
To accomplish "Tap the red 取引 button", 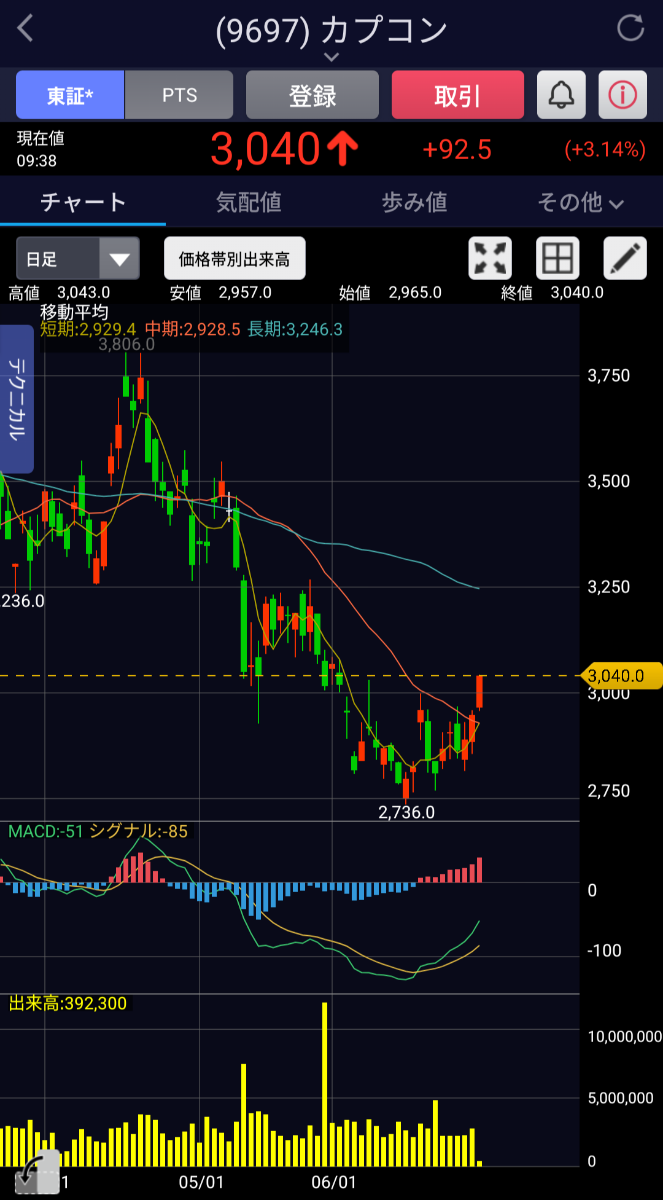I will point(458,95).
